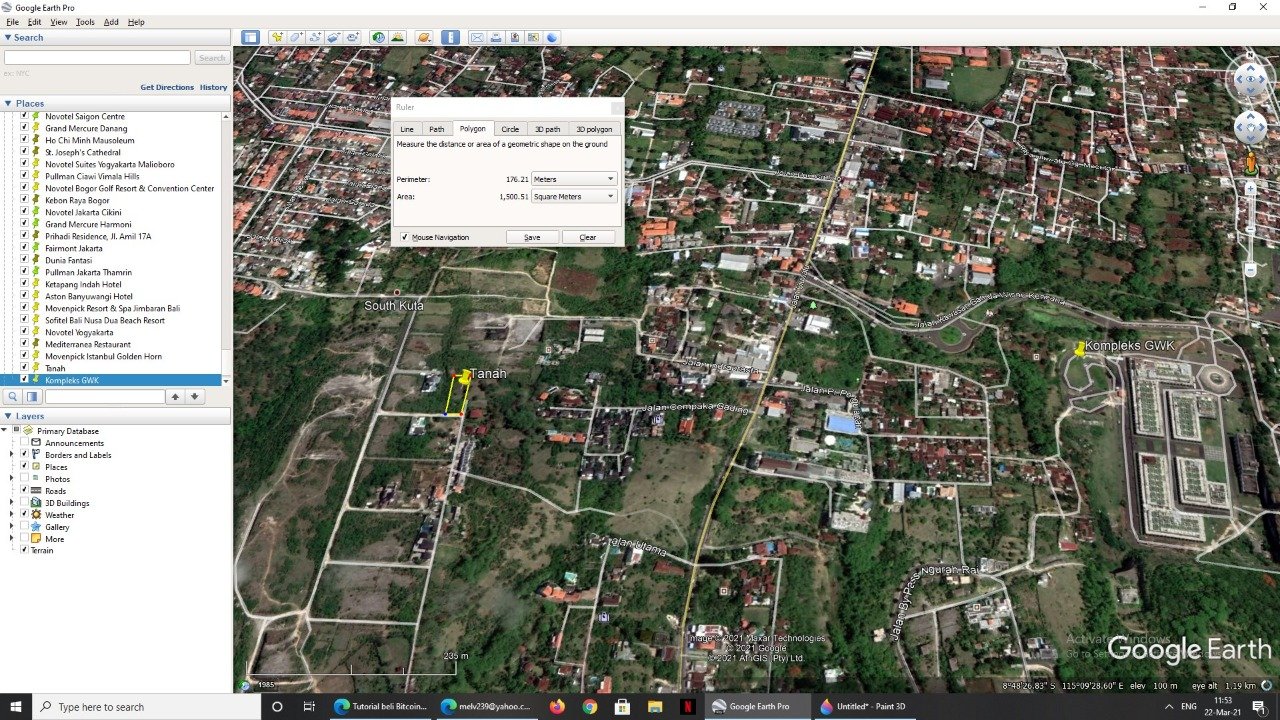The width and height of the screenshot is (1280, 720).
Task: Hide the sidebar using toolbar icon
Action: (250, 37)
